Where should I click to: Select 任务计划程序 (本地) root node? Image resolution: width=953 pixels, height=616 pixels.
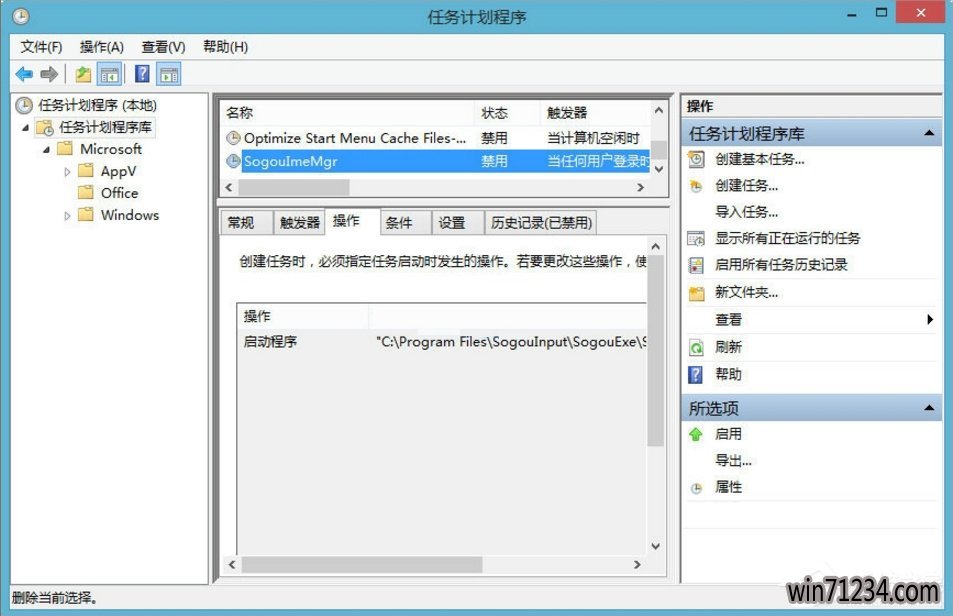click(97, 105)
